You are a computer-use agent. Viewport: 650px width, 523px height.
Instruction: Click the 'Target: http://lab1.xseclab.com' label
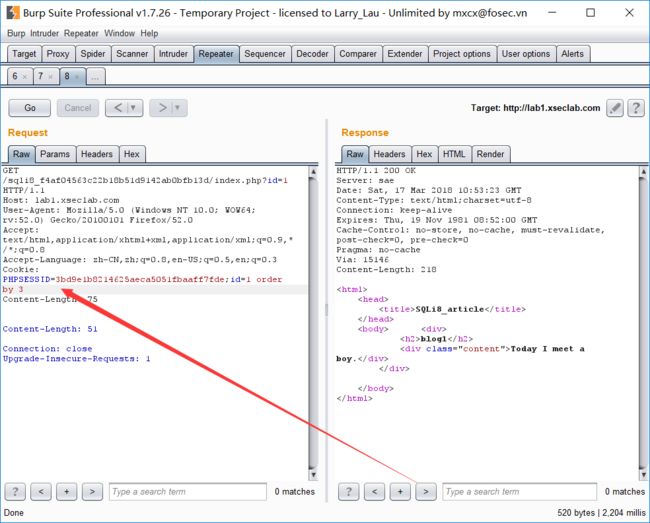click(535, 108)
